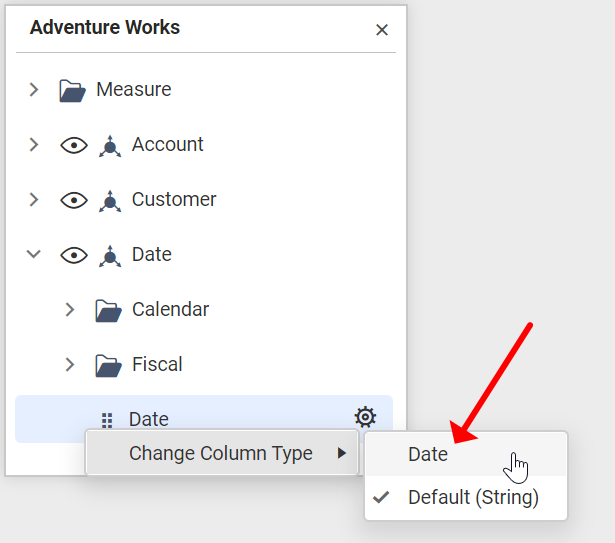Screen dimensions: 615x543
Task: Select the Date dimension label
Action: pyautogui.click(x=152, y=254)
